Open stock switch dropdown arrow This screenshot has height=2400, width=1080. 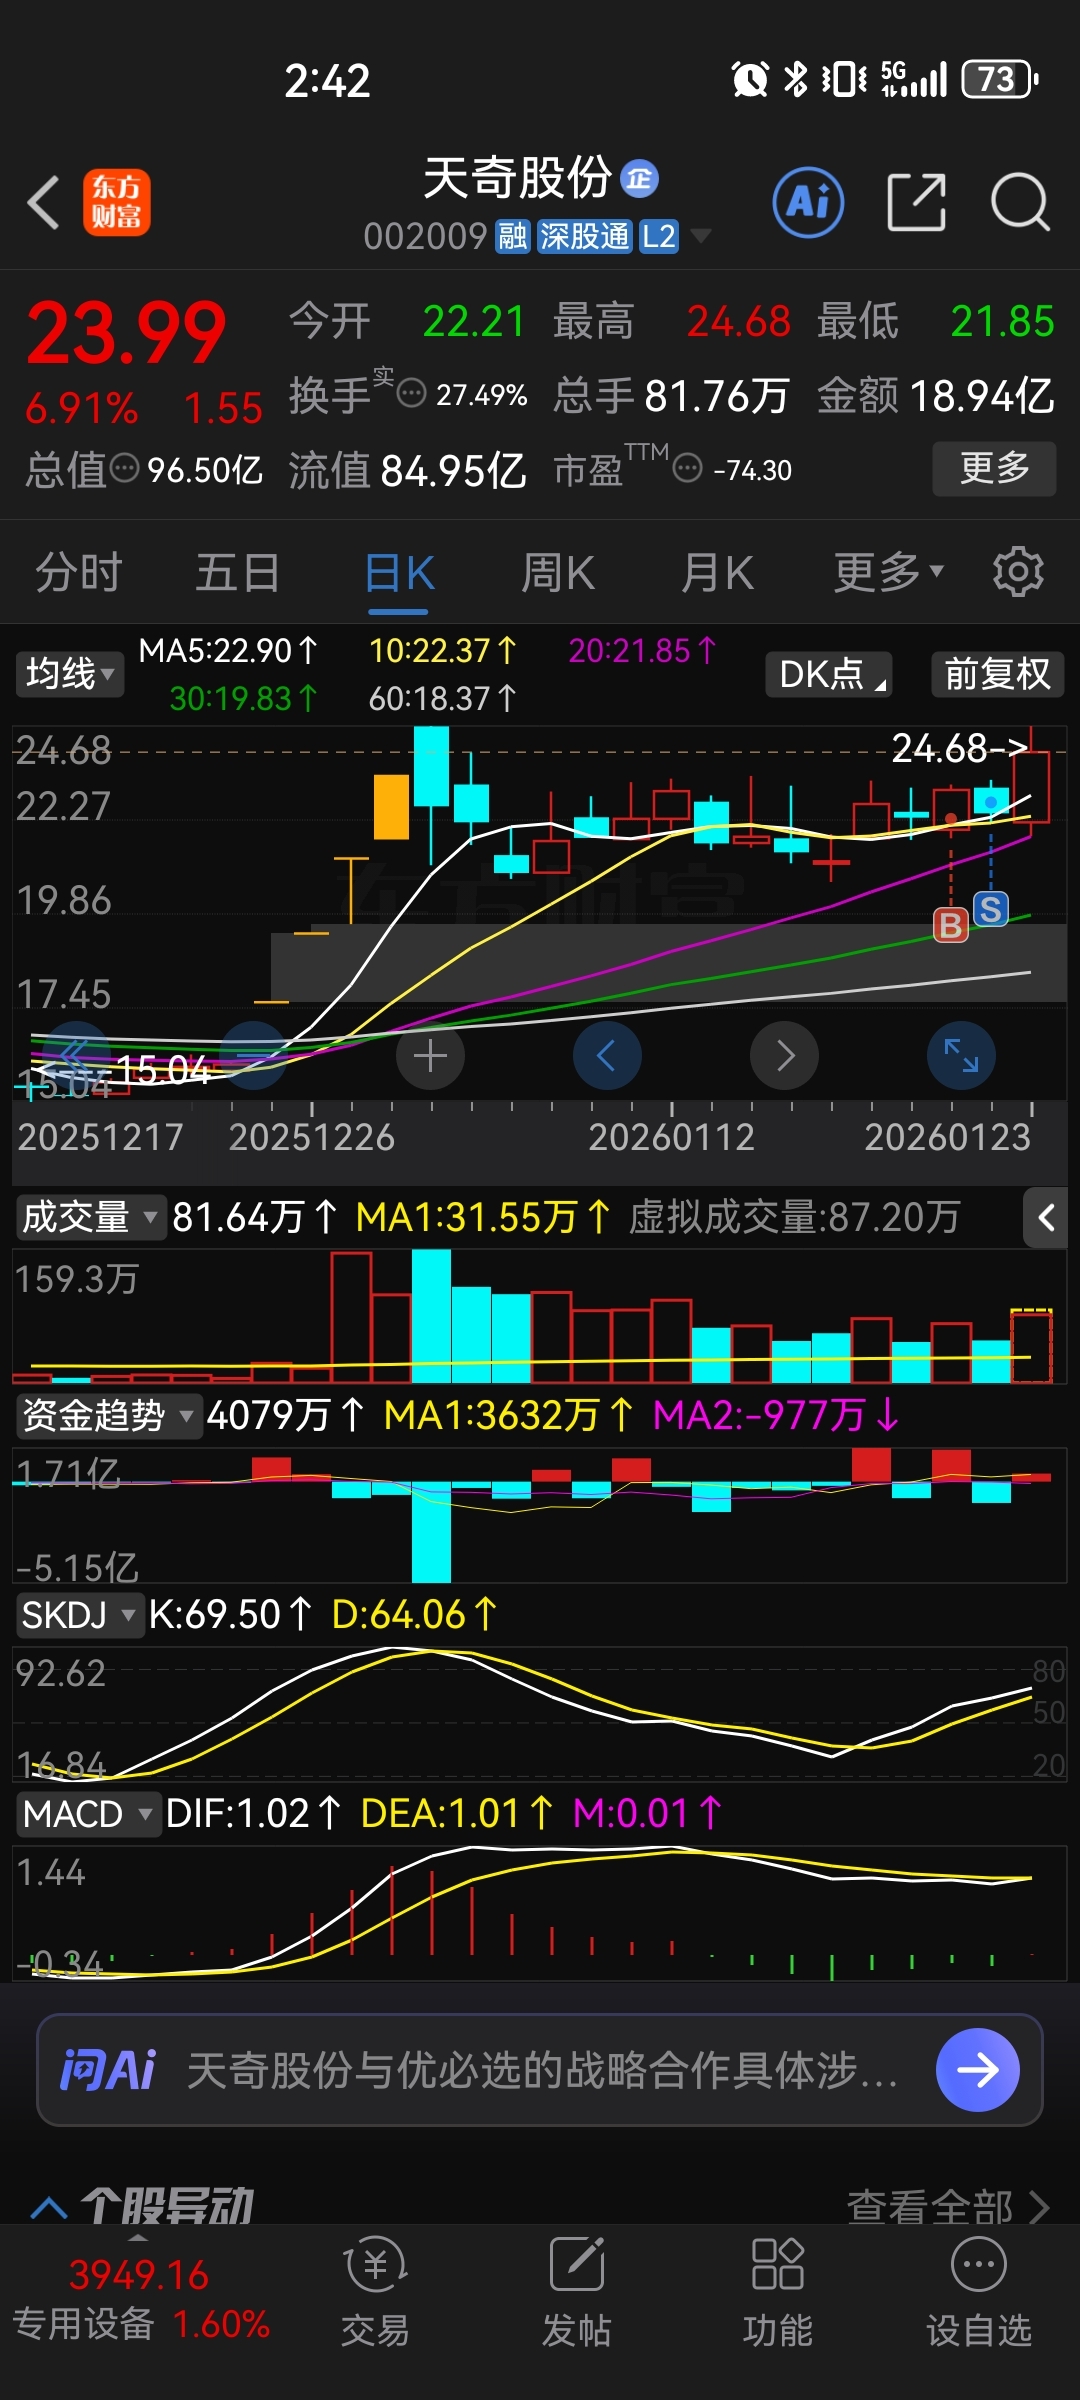coord(700,237)
